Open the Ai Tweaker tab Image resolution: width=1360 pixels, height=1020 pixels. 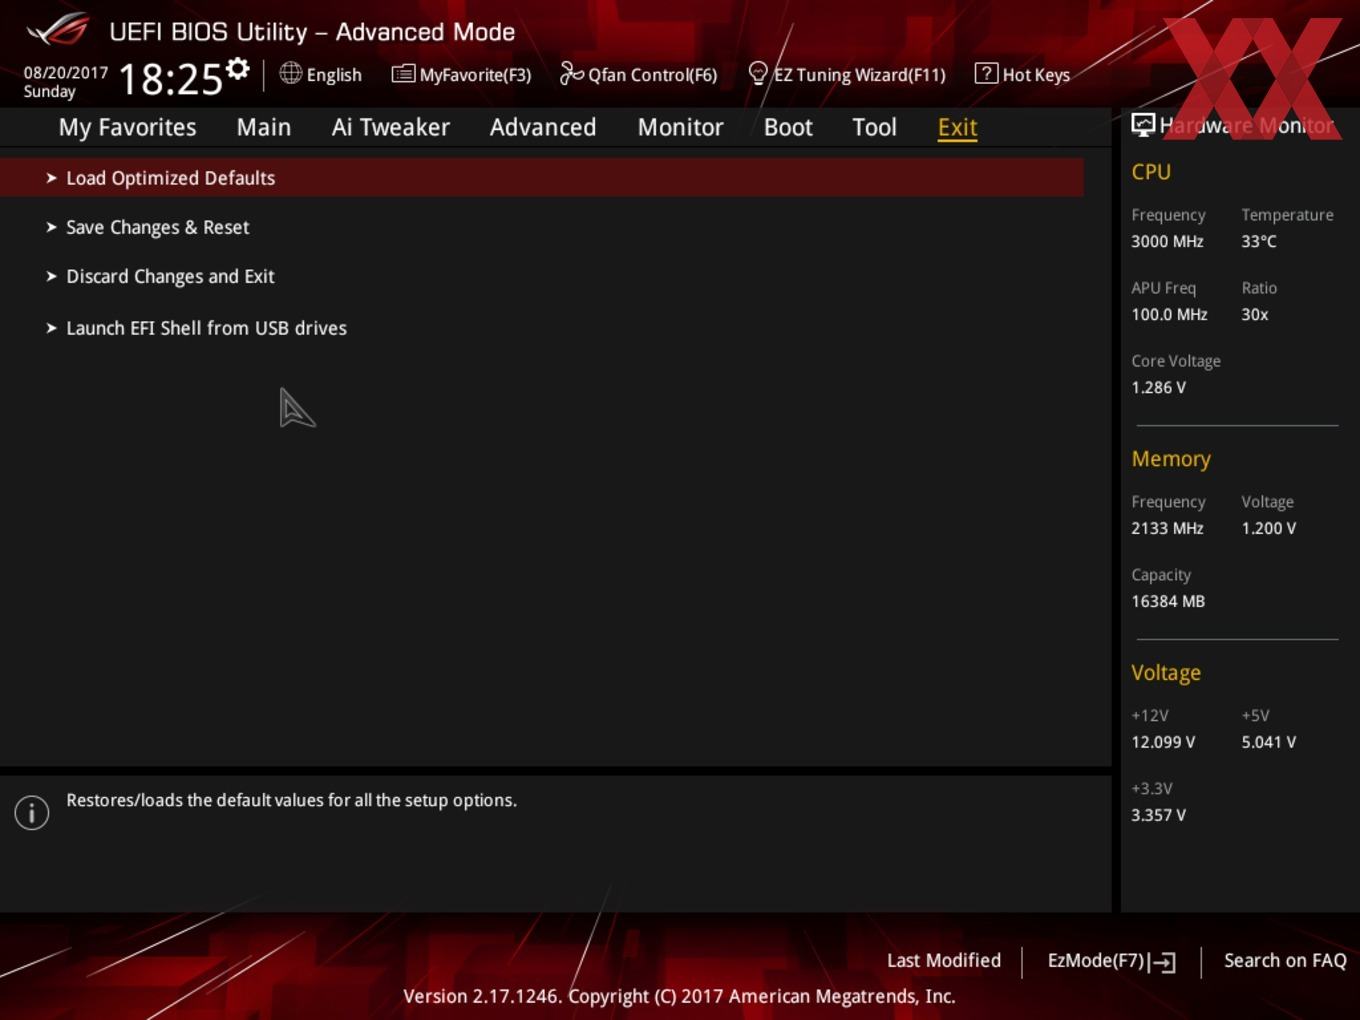391,127
